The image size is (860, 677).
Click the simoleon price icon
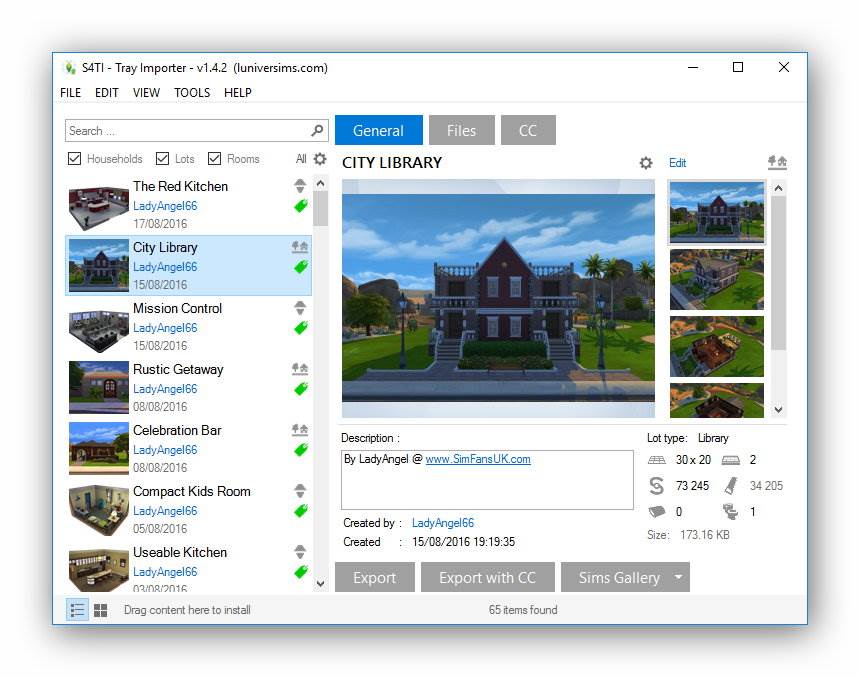click(x=657, y=486)
